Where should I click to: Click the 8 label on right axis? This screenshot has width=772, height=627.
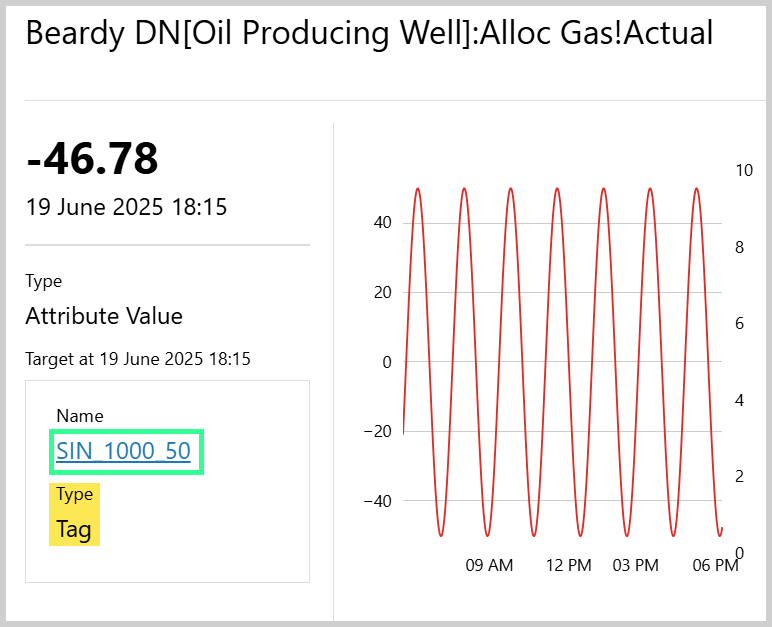740,247
